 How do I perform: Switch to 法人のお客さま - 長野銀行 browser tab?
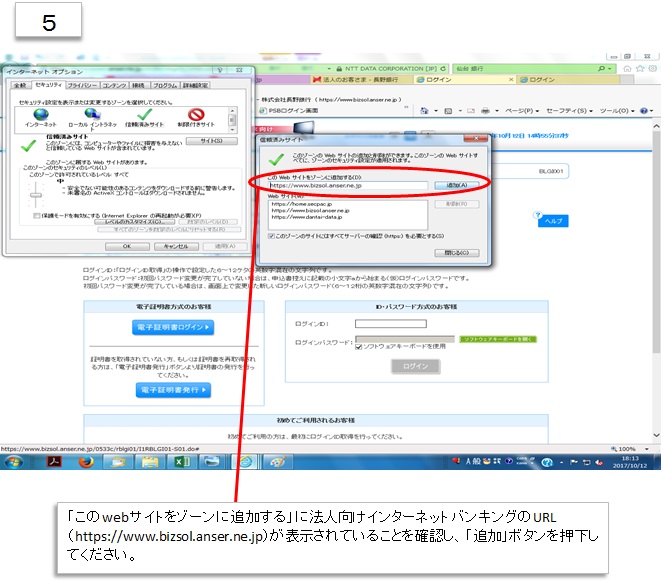(360, 79)
